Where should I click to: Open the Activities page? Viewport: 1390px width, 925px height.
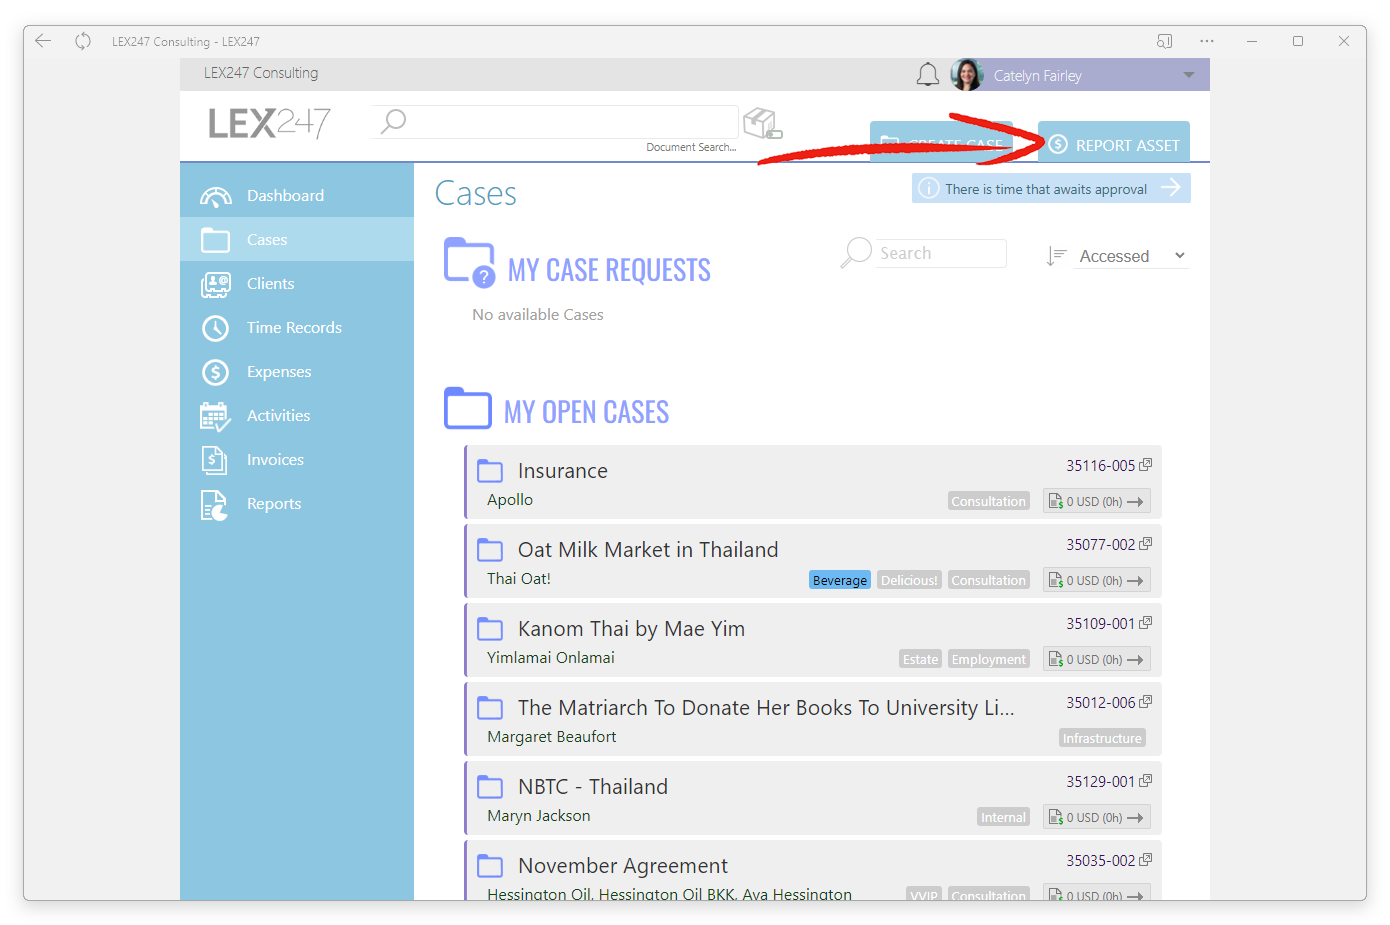pyautogui.click(x=297, y=415)
